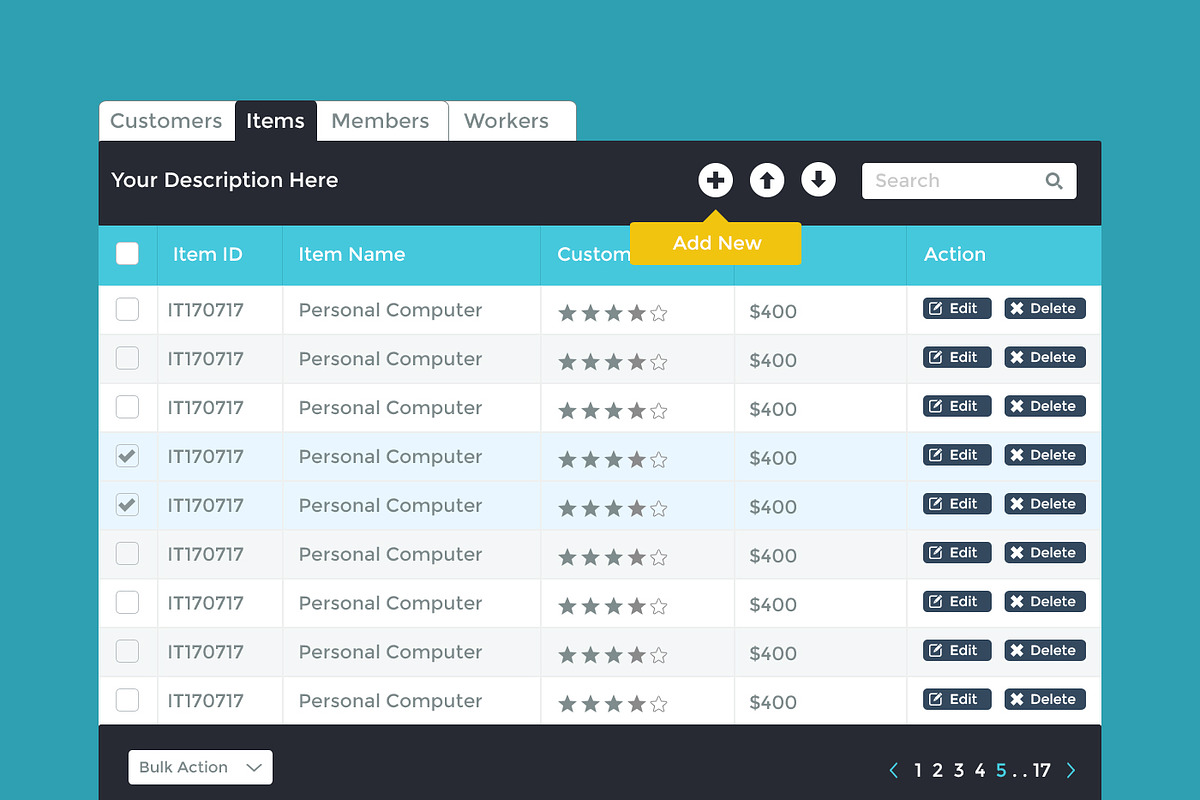Tick the checkbox in the seventh table row
The image size is (1200, 800).
[x=127, y=602]
